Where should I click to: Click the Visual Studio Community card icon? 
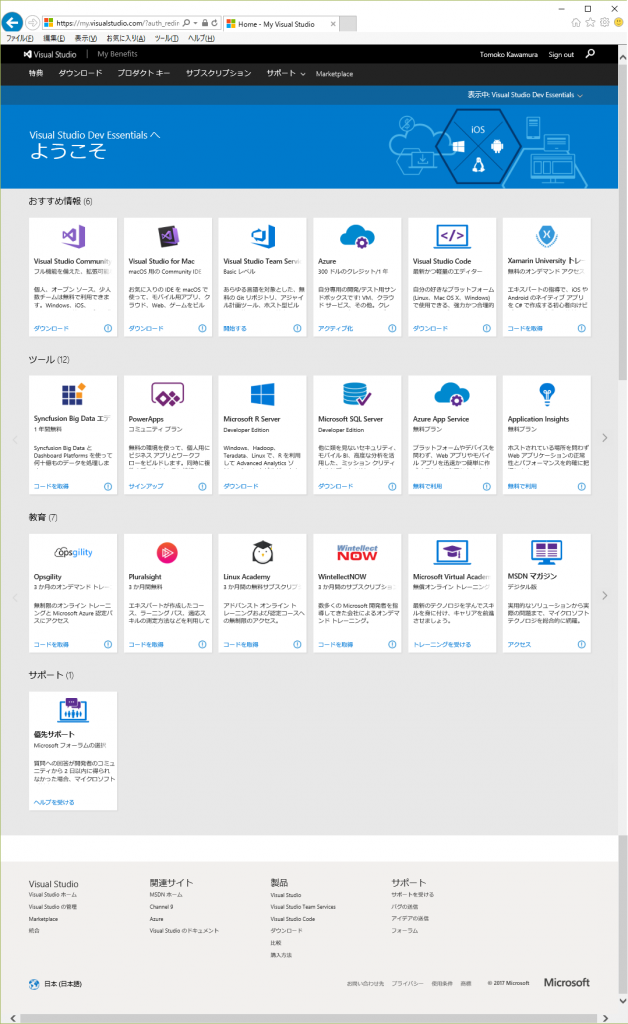(74, 236)
